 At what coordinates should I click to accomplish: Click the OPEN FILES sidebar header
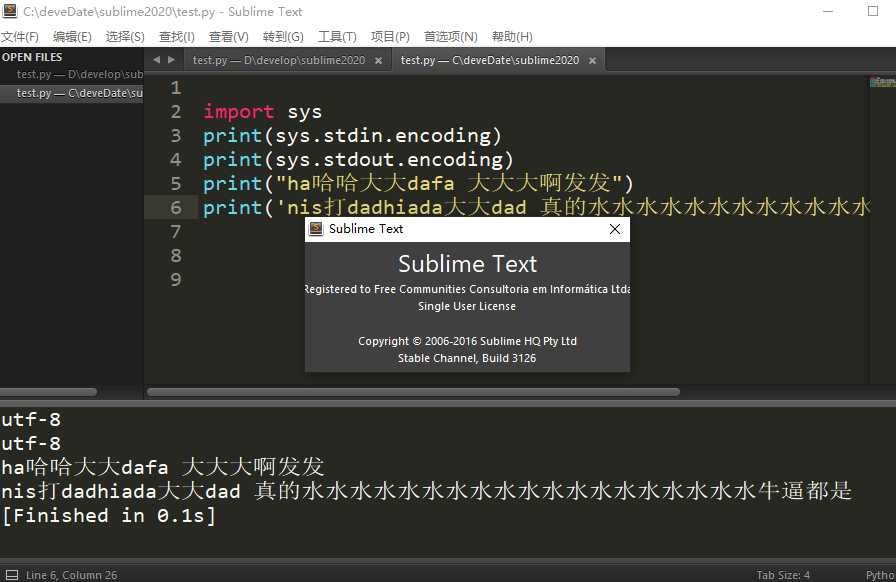pos(32,57)
